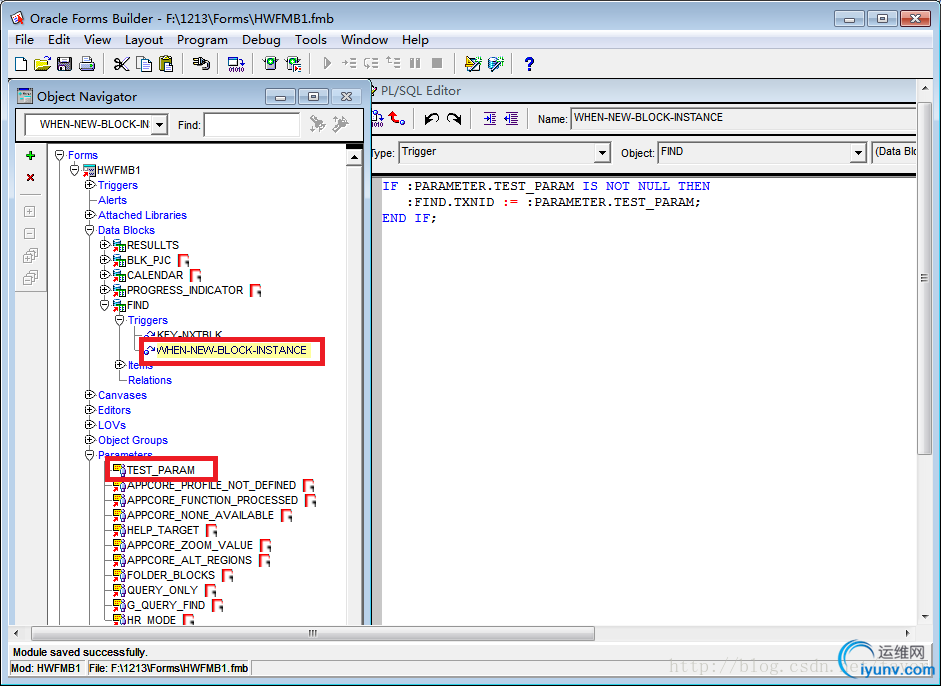This screenshot has width=941, height=686.
Task: Expand the LOVs node
Action: 89,425
